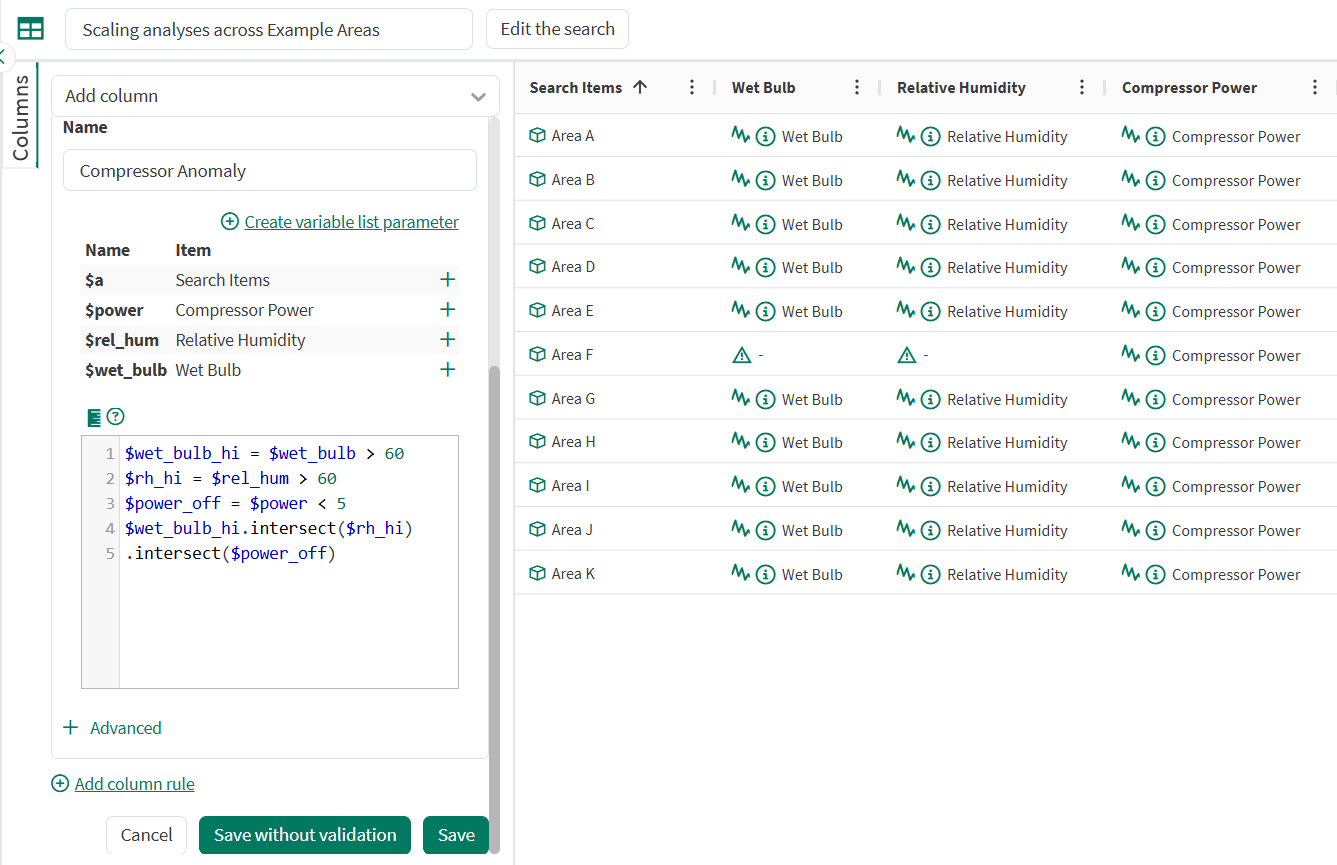Screen dimensions: 1337x865
Task: Open Wet Bulb column options menu
Action: click(856, 88)
